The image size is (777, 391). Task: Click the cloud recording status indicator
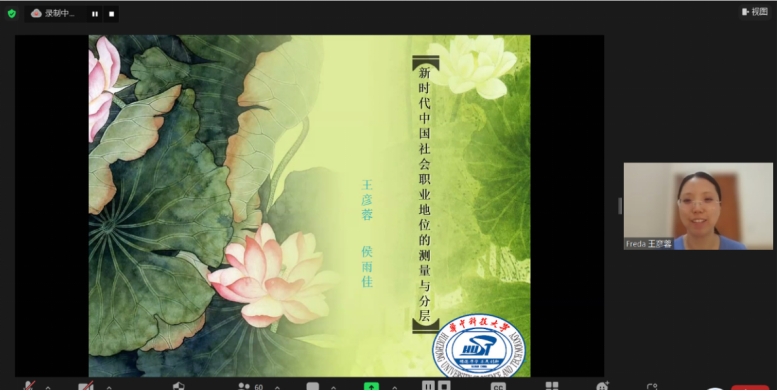click(x=53, y=14)
